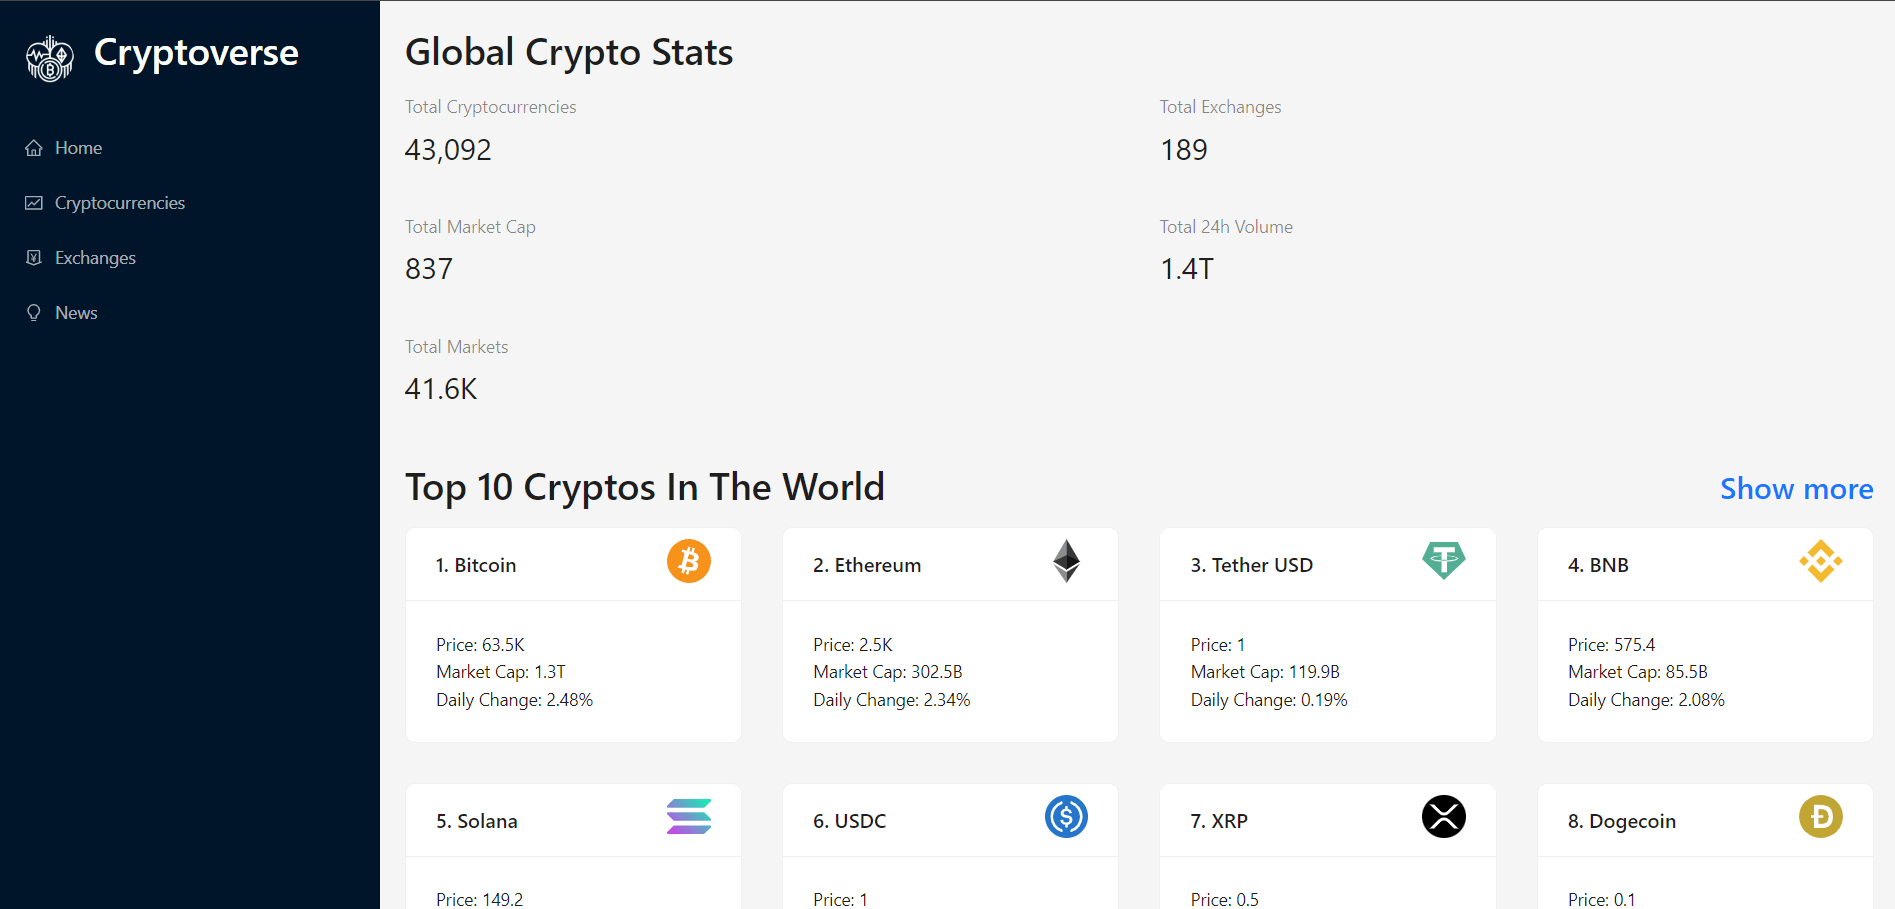Select the Tether USD card price area
The height and width of the screenshot is (909, 1895).
1217,645
